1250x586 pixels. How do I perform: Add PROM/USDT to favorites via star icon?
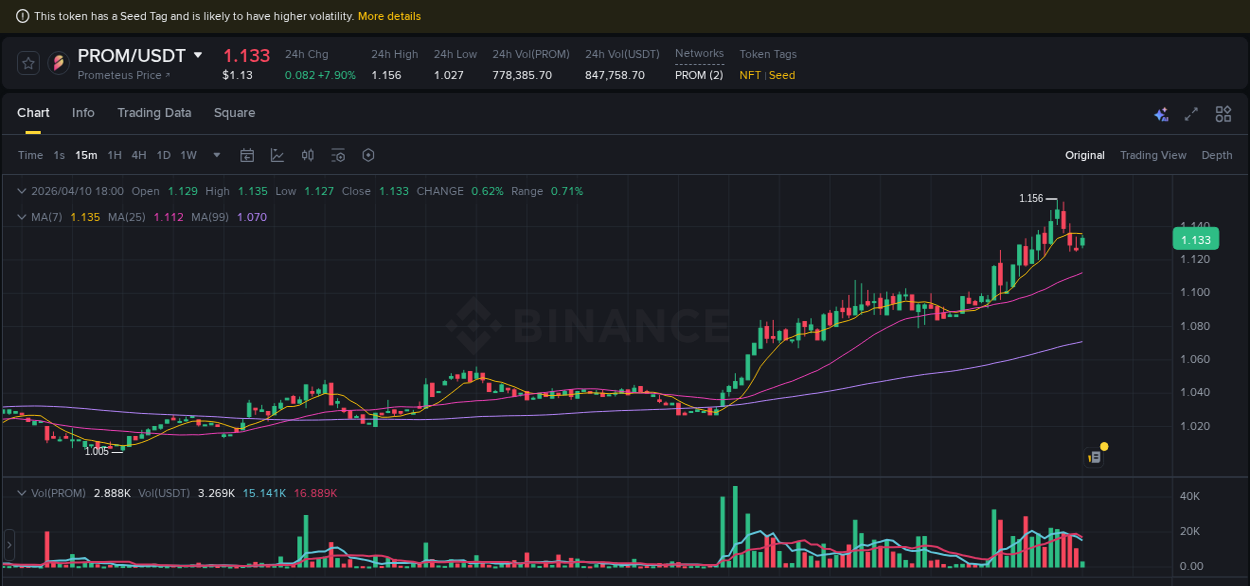pos(28,62)
